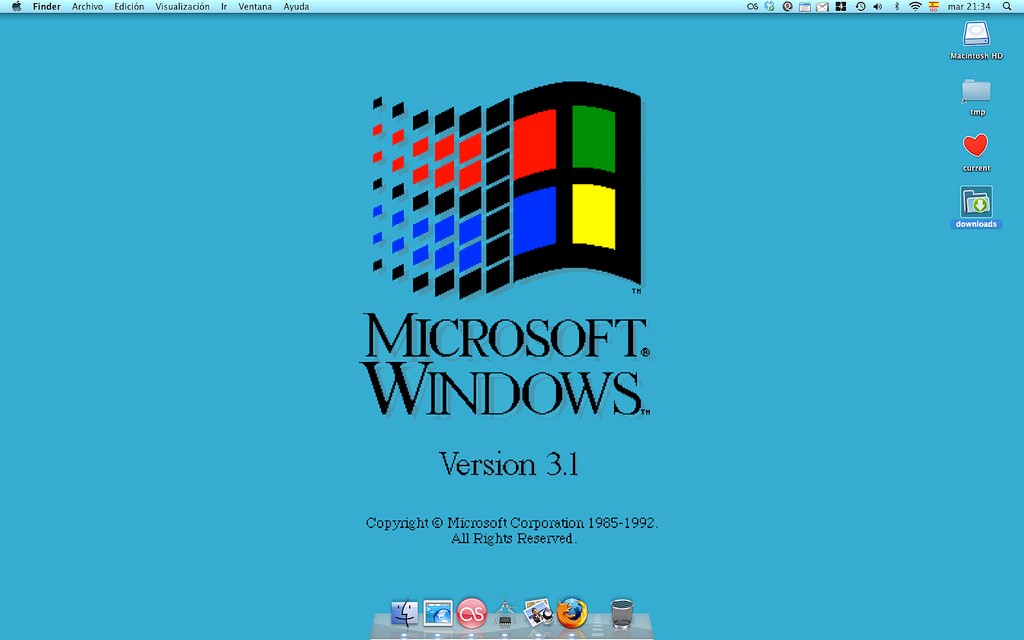The width and height of the screenshot is (1024, 640).
Task: Open the Ir menu
Action: (224, 7)
